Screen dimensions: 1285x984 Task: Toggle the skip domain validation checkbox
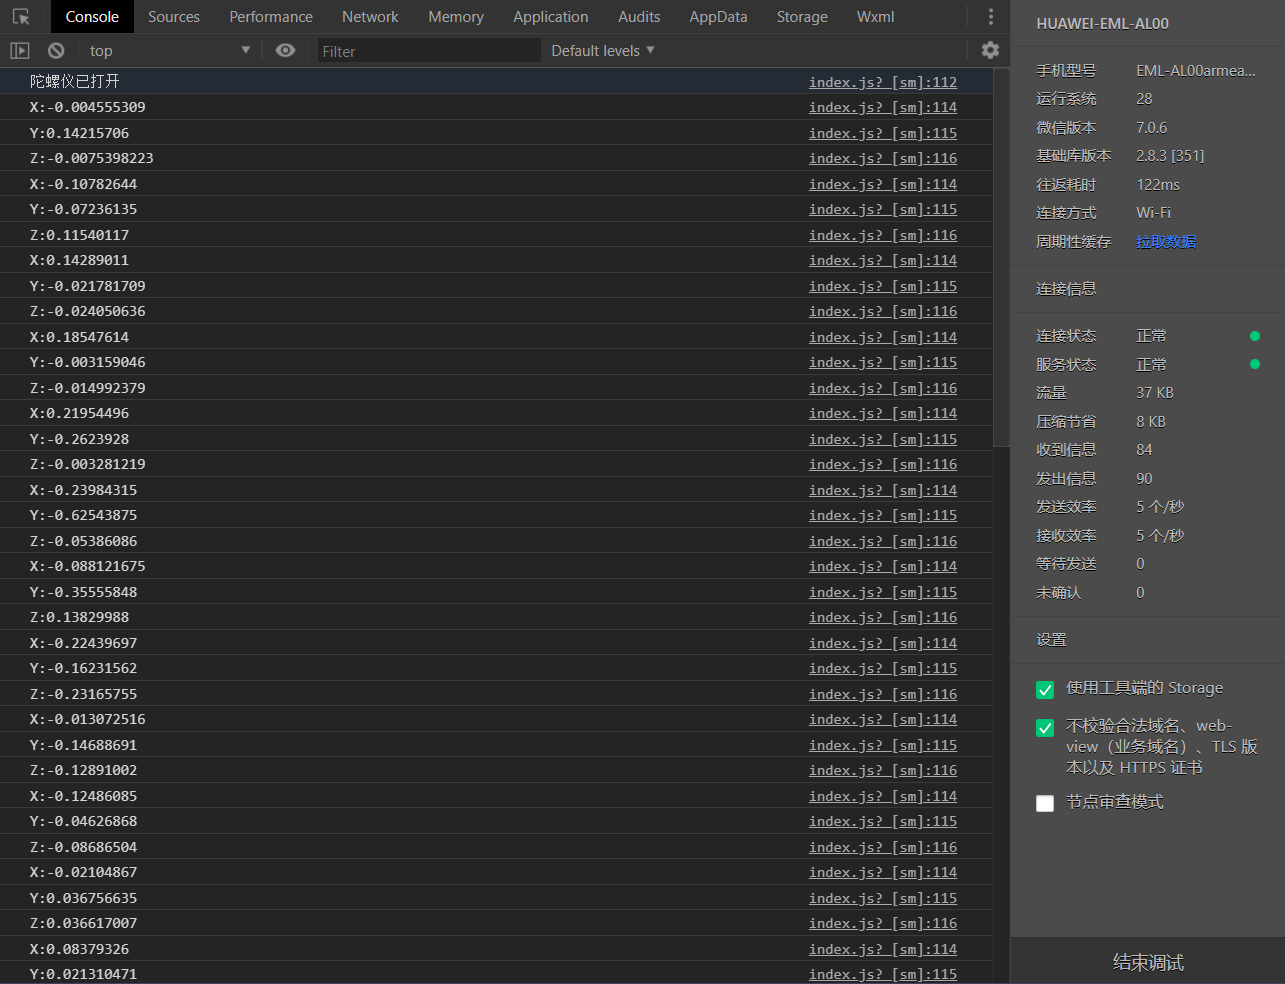coord(1045,728)
